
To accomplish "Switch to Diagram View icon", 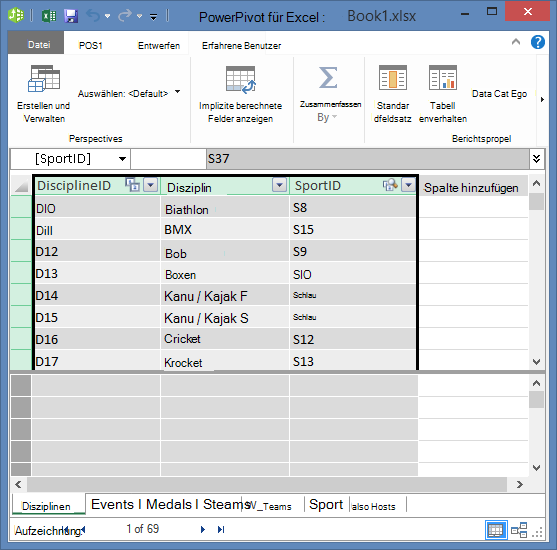I will tap(519, 530).
